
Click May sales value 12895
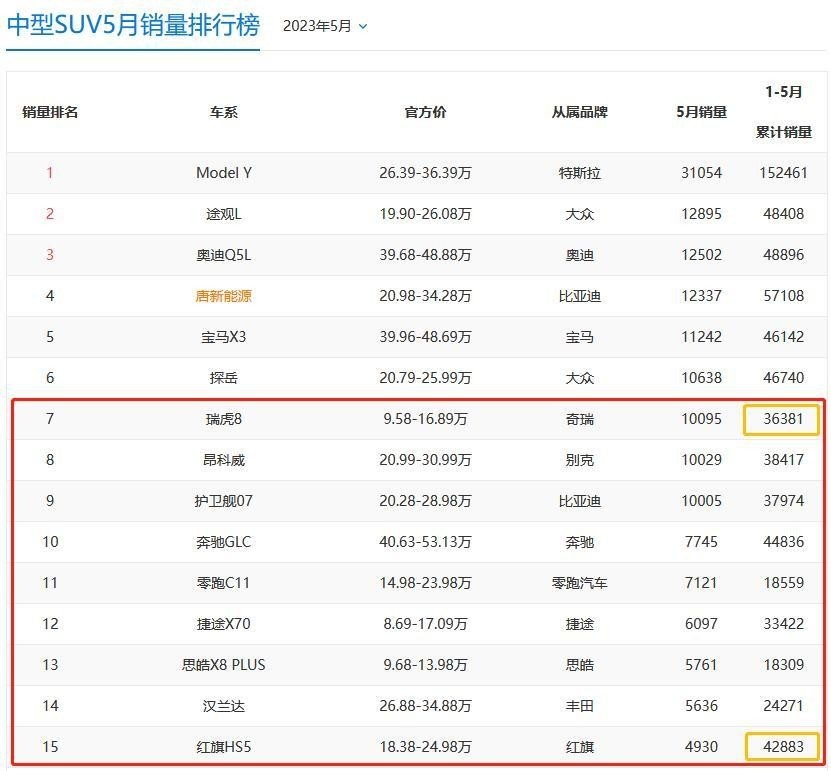coord(701,214)
